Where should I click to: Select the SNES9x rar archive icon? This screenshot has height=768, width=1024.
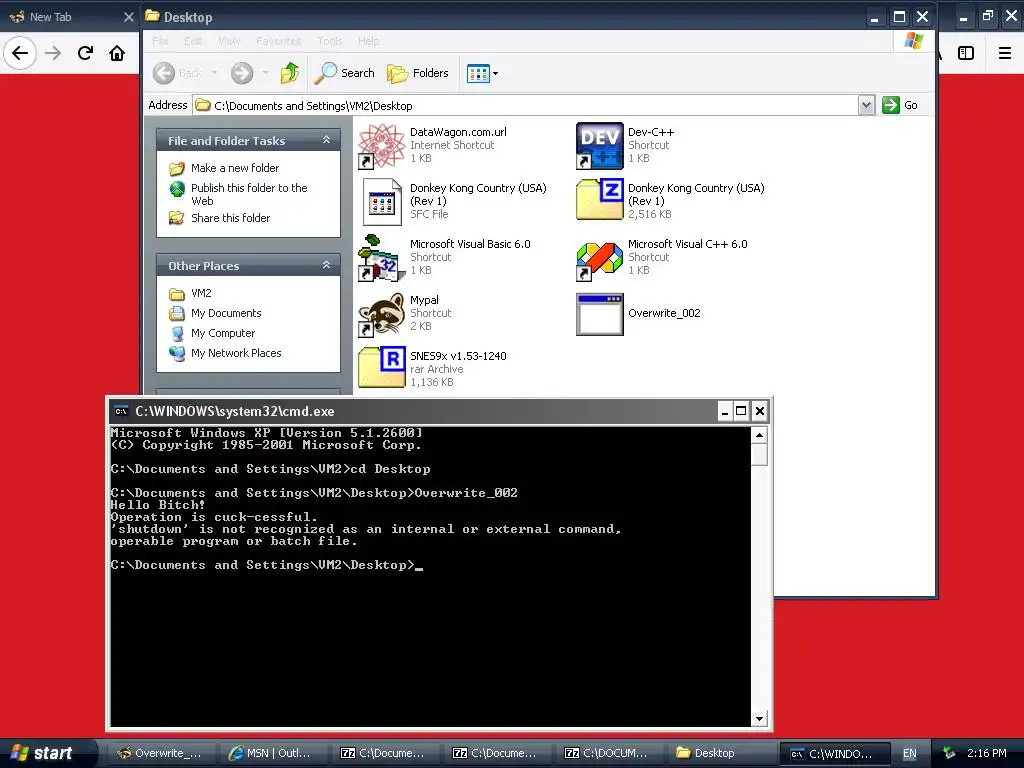[x=382, y=367]
